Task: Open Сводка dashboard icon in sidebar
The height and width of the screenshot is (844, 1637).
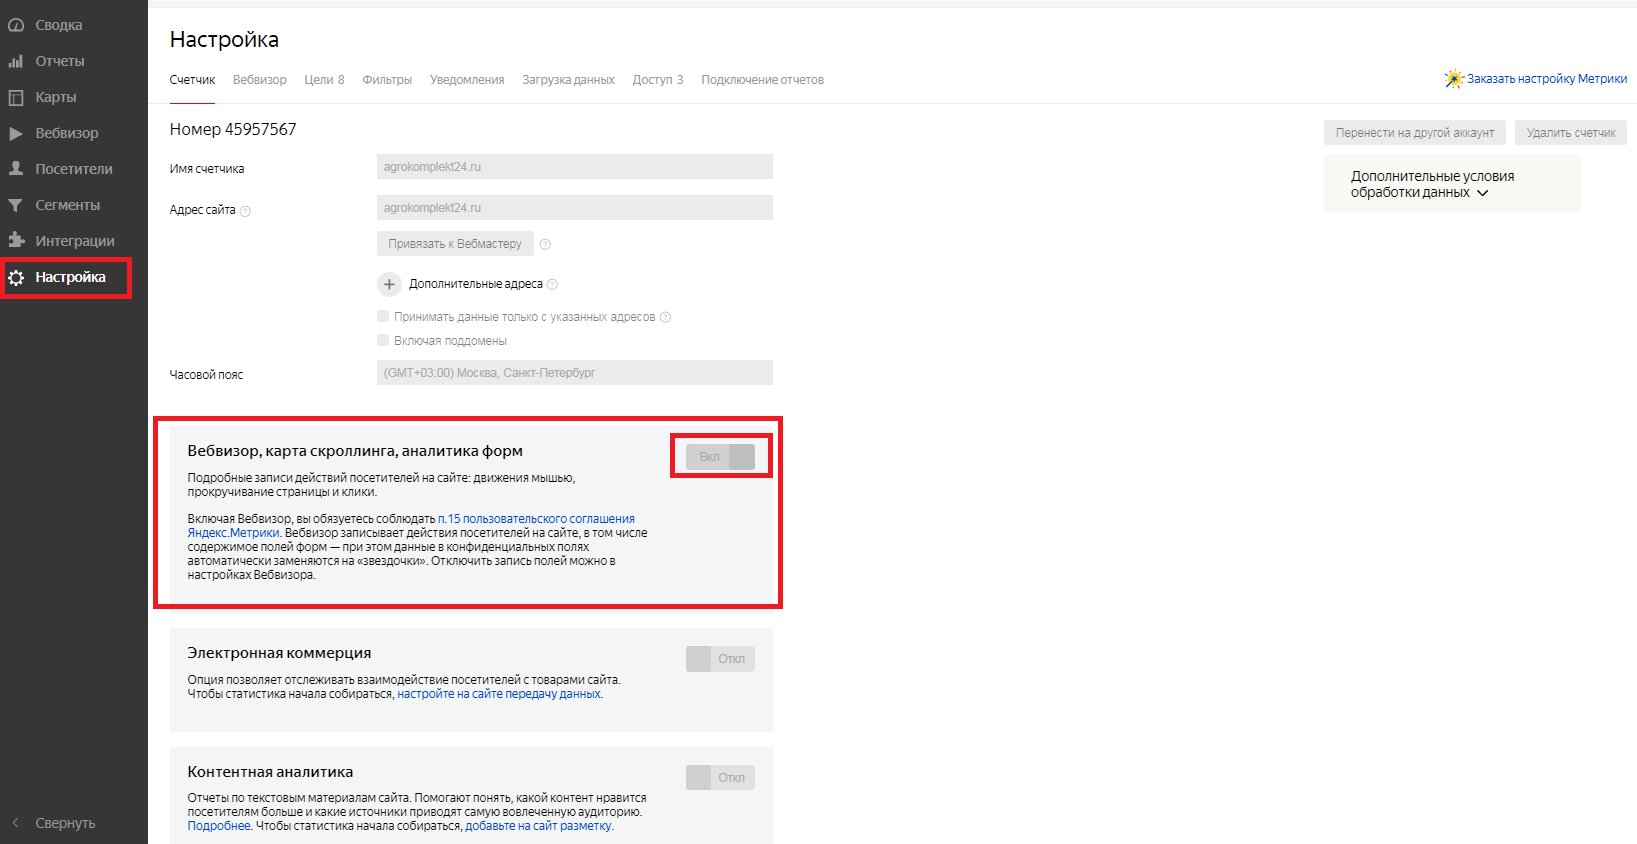Action: tap(16, 25)
